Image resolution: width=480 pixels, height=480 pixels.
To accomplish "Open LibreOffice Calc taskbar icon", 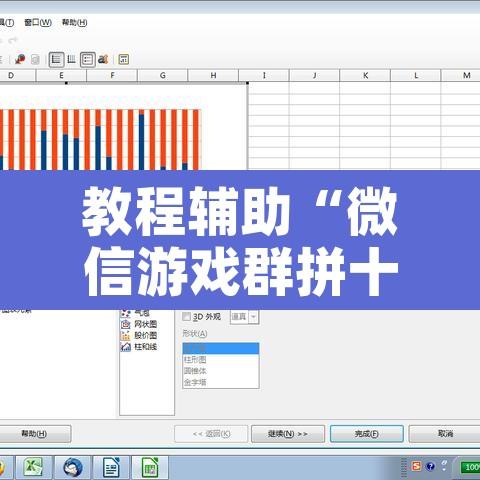I will [x=150, y=467].
